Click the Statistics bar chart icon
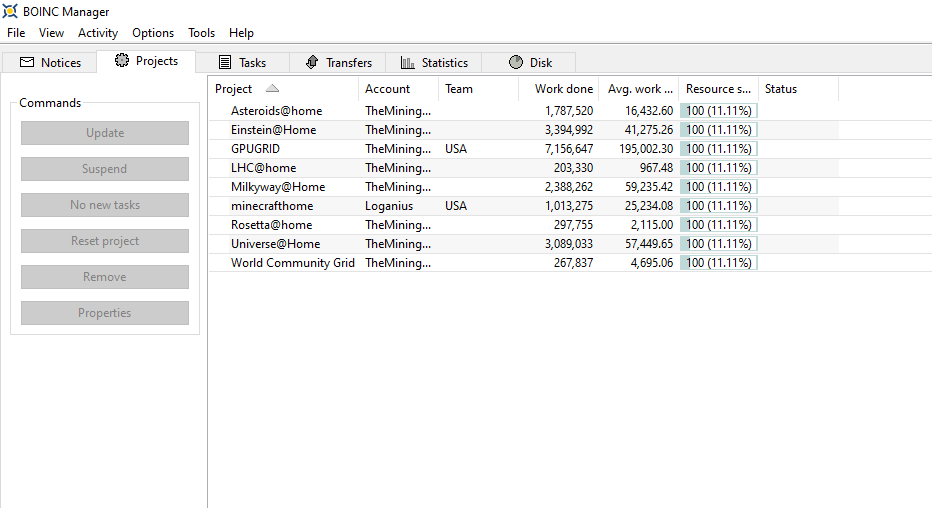 [x=408, y=62]
